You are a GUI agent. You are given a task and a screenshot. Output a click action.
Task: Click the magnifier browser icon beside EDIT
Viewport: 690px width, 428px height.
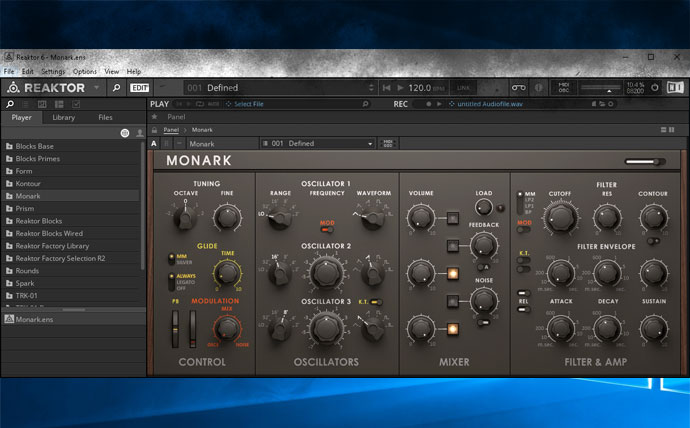(116, 88)
